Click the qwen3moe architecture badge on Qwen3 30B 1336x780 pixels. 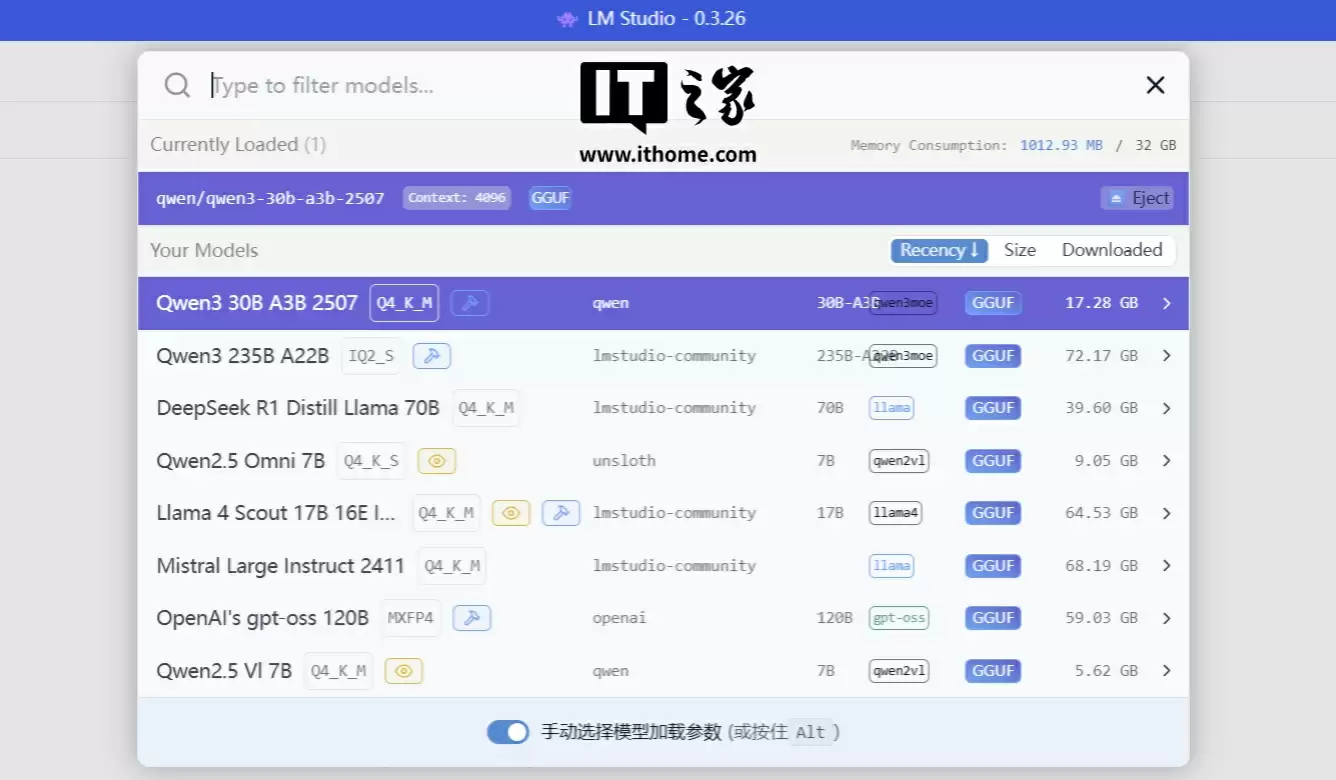(903, 302)
